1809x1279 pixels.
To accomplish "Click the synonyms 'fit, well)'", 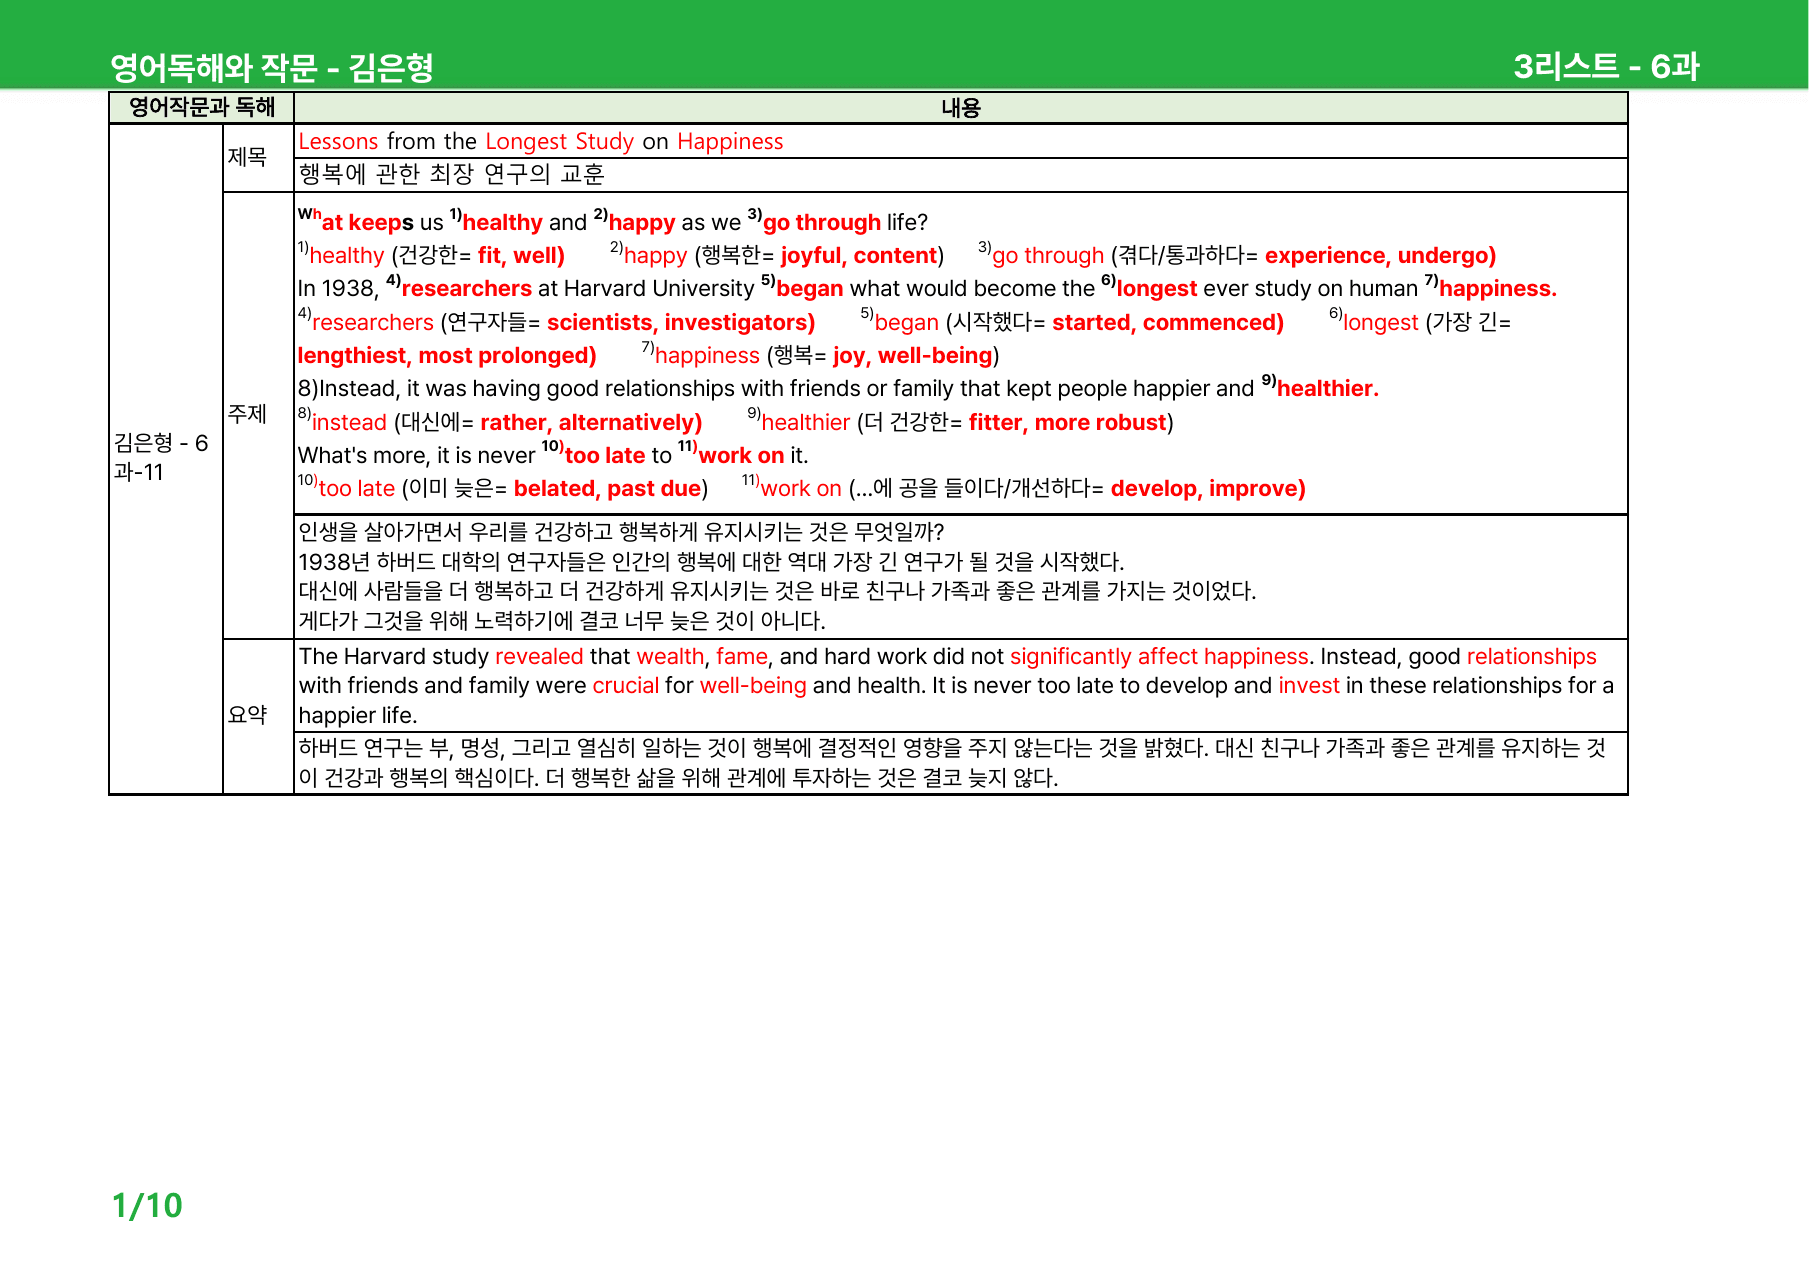I will point(521,256).
